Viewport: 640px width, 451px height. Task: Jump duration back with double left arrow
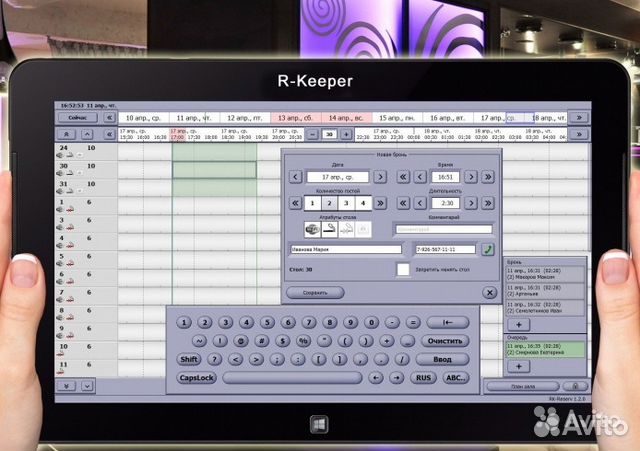pyautogui.click(x=403, y=203)
